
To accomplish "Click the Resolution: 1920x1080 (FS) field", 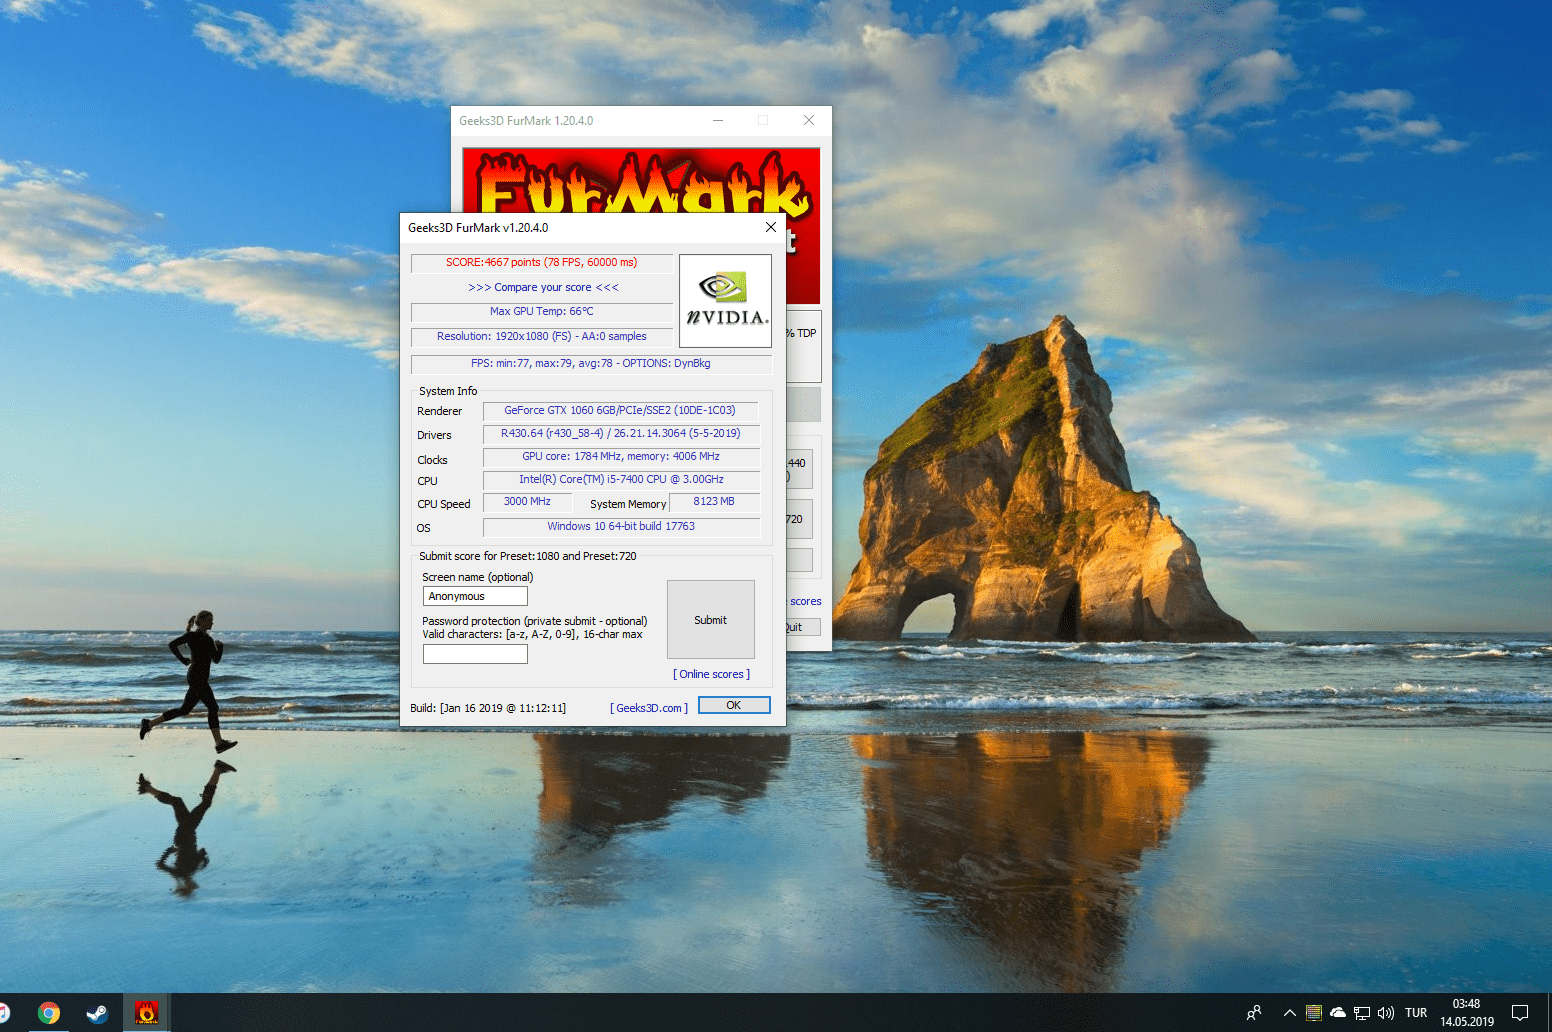I will tap(542, 337).
